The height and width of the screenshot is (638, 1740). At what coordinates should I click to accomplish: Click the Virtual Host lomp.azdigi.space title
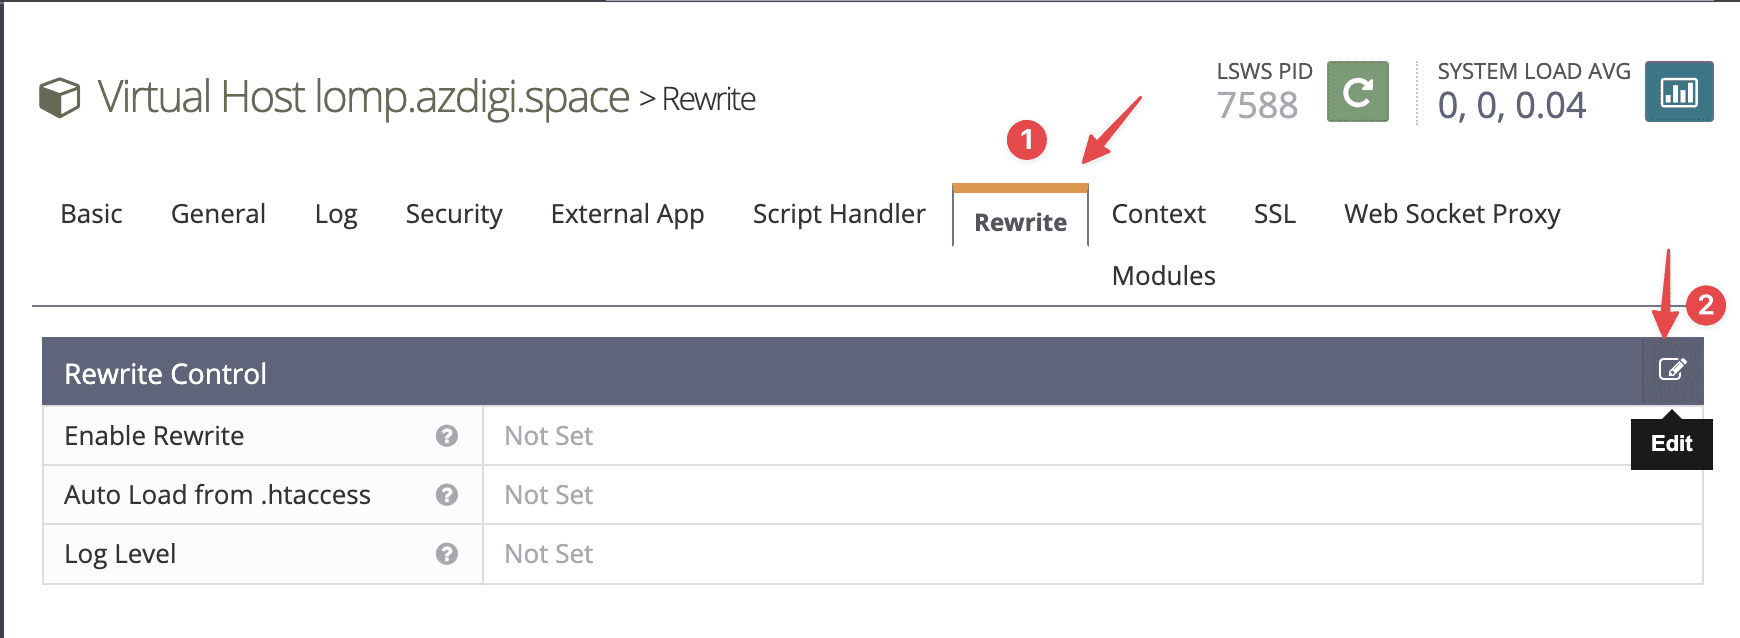coord(363,98)
